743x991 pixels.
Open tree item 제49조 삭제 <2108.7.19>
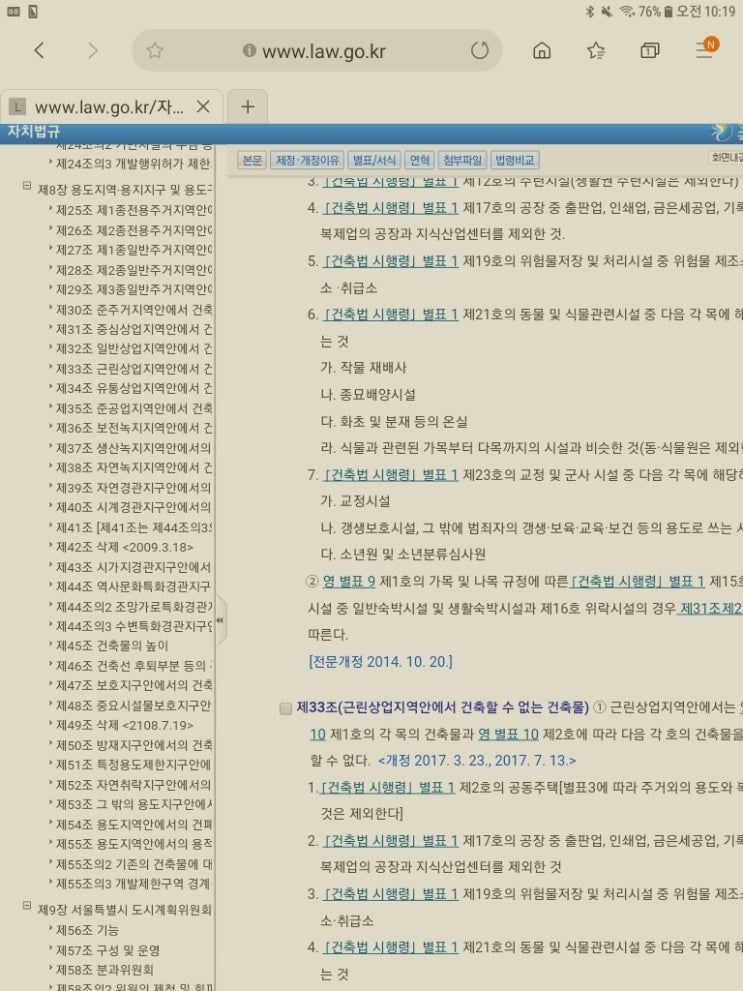(x=124, y=725)
